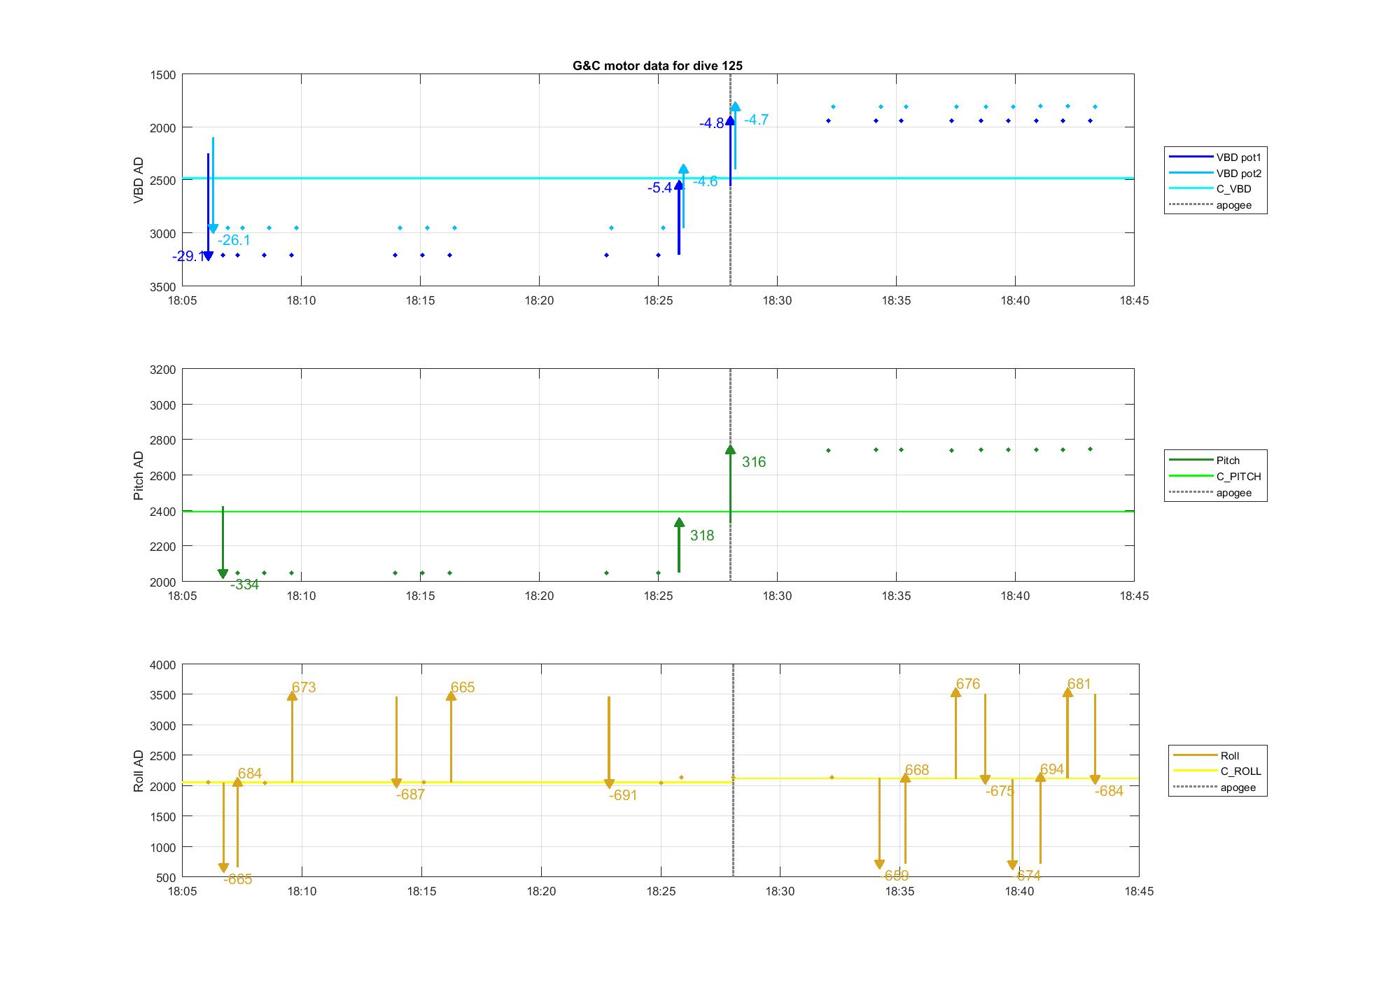Click the '-334' pitch annotation
The image size is (1400, 986).
[x=245, y=585]
